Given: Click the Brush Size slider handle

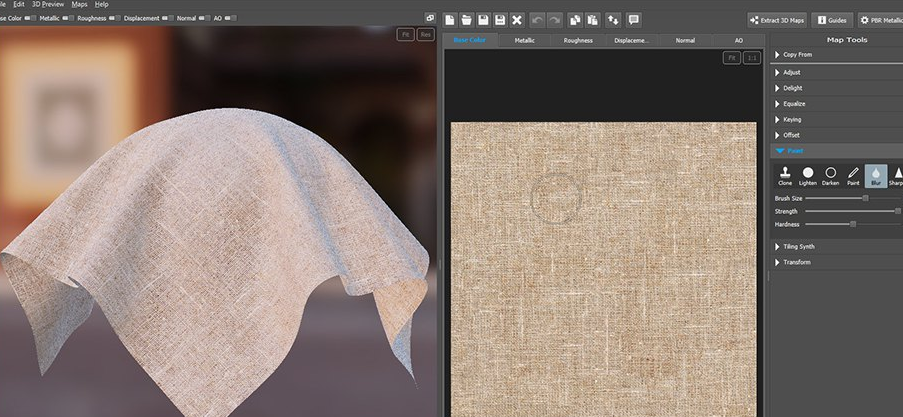Looking at the screenshot, I should coord(866,199).
